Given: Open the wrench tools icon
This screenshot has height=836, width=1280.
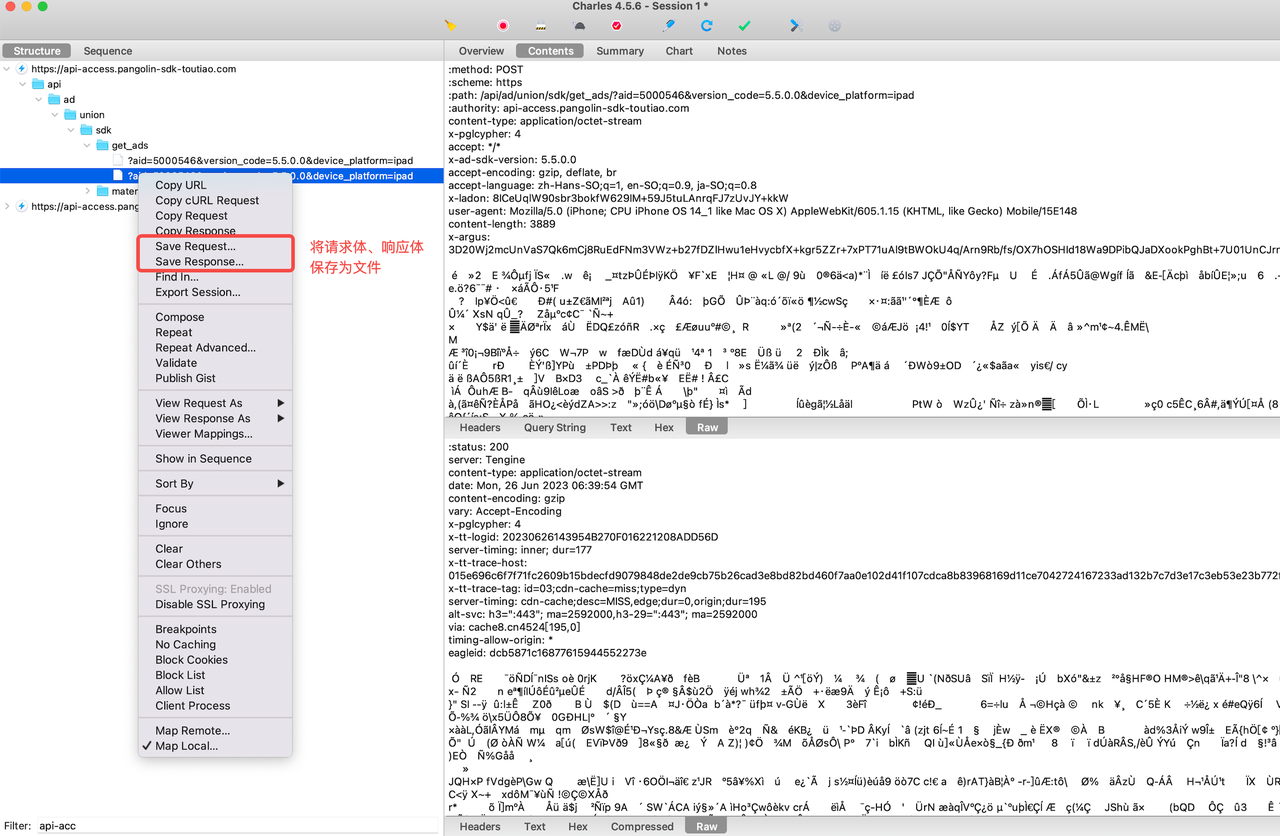Looking at the screenshot, I should (796, 25).
